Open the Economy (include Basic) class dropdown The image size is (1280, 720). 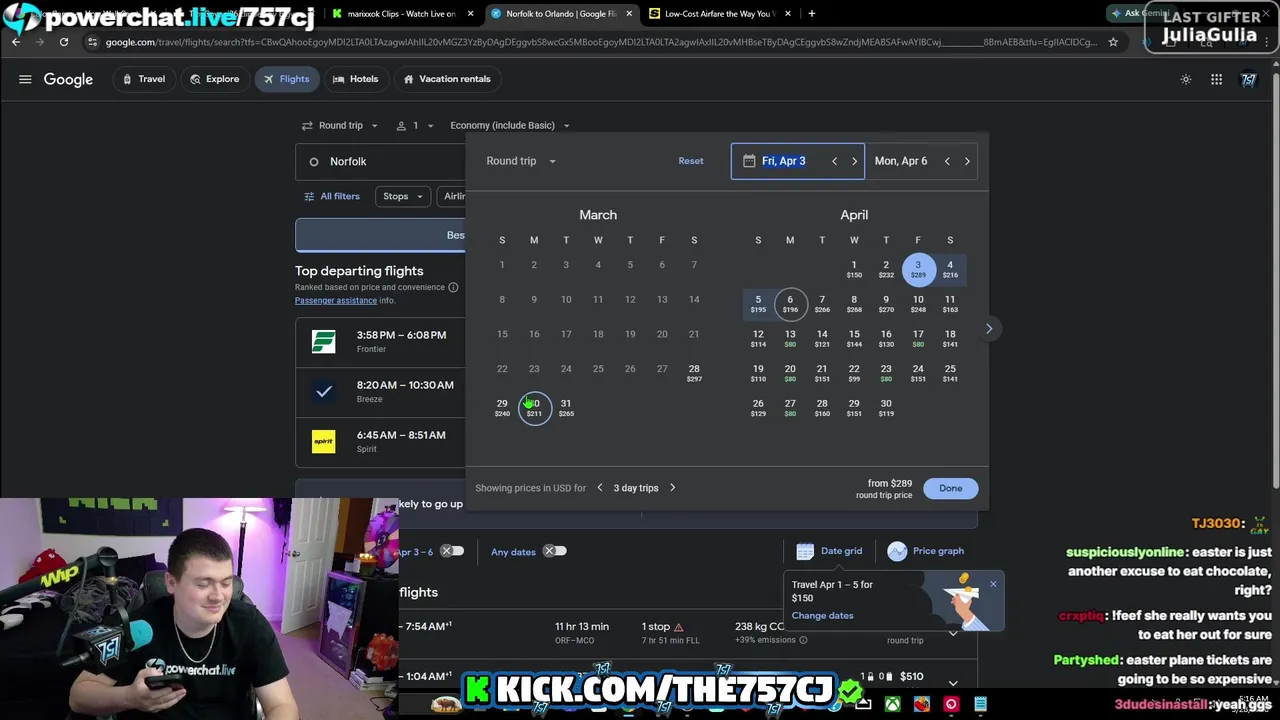point(510,125)
